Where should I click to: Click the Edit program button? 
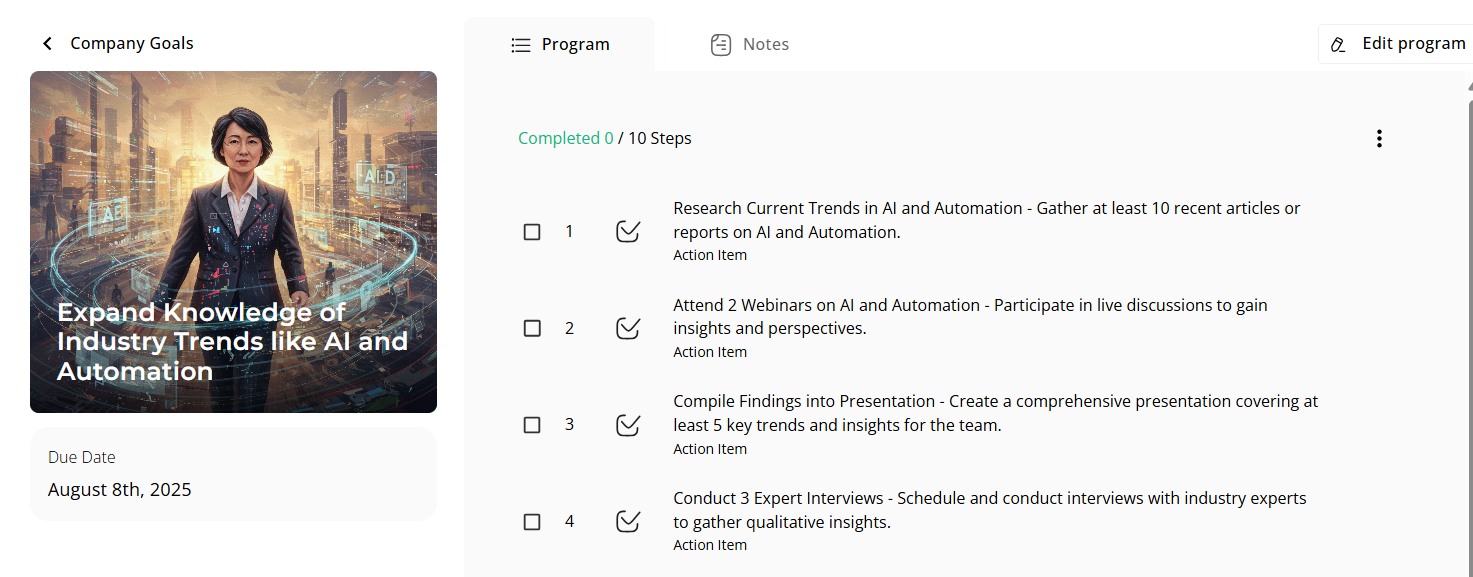pos(1397,44)
